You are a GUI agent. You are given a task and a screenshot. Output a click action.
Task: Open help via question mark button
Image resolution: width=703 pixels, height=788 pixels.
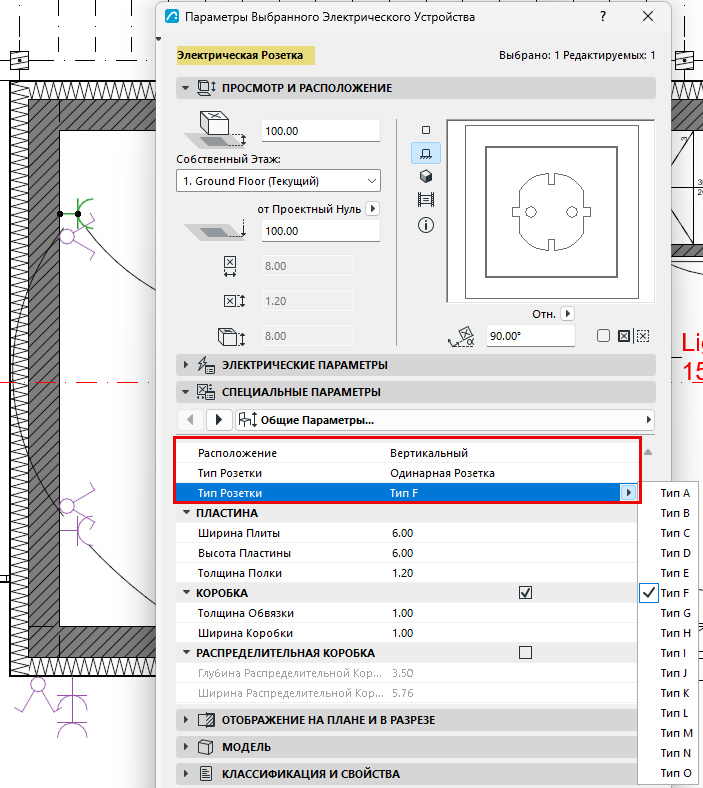click(x=602, y=17)
